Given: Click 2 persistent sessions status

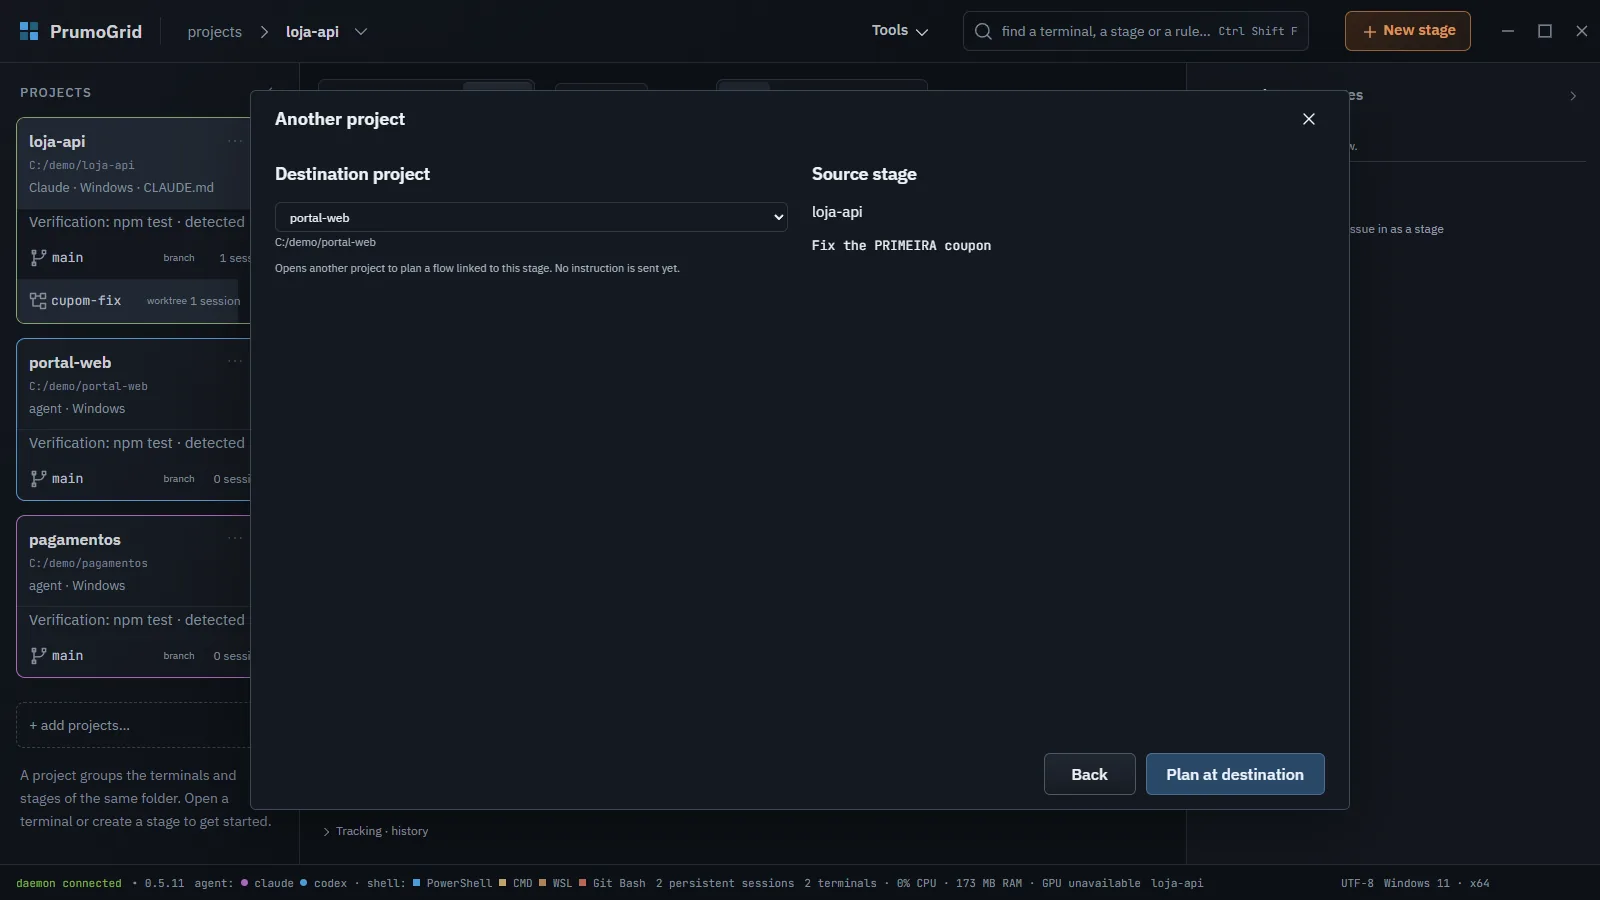Looking at the screenshot, I should [x=725, y=883].
